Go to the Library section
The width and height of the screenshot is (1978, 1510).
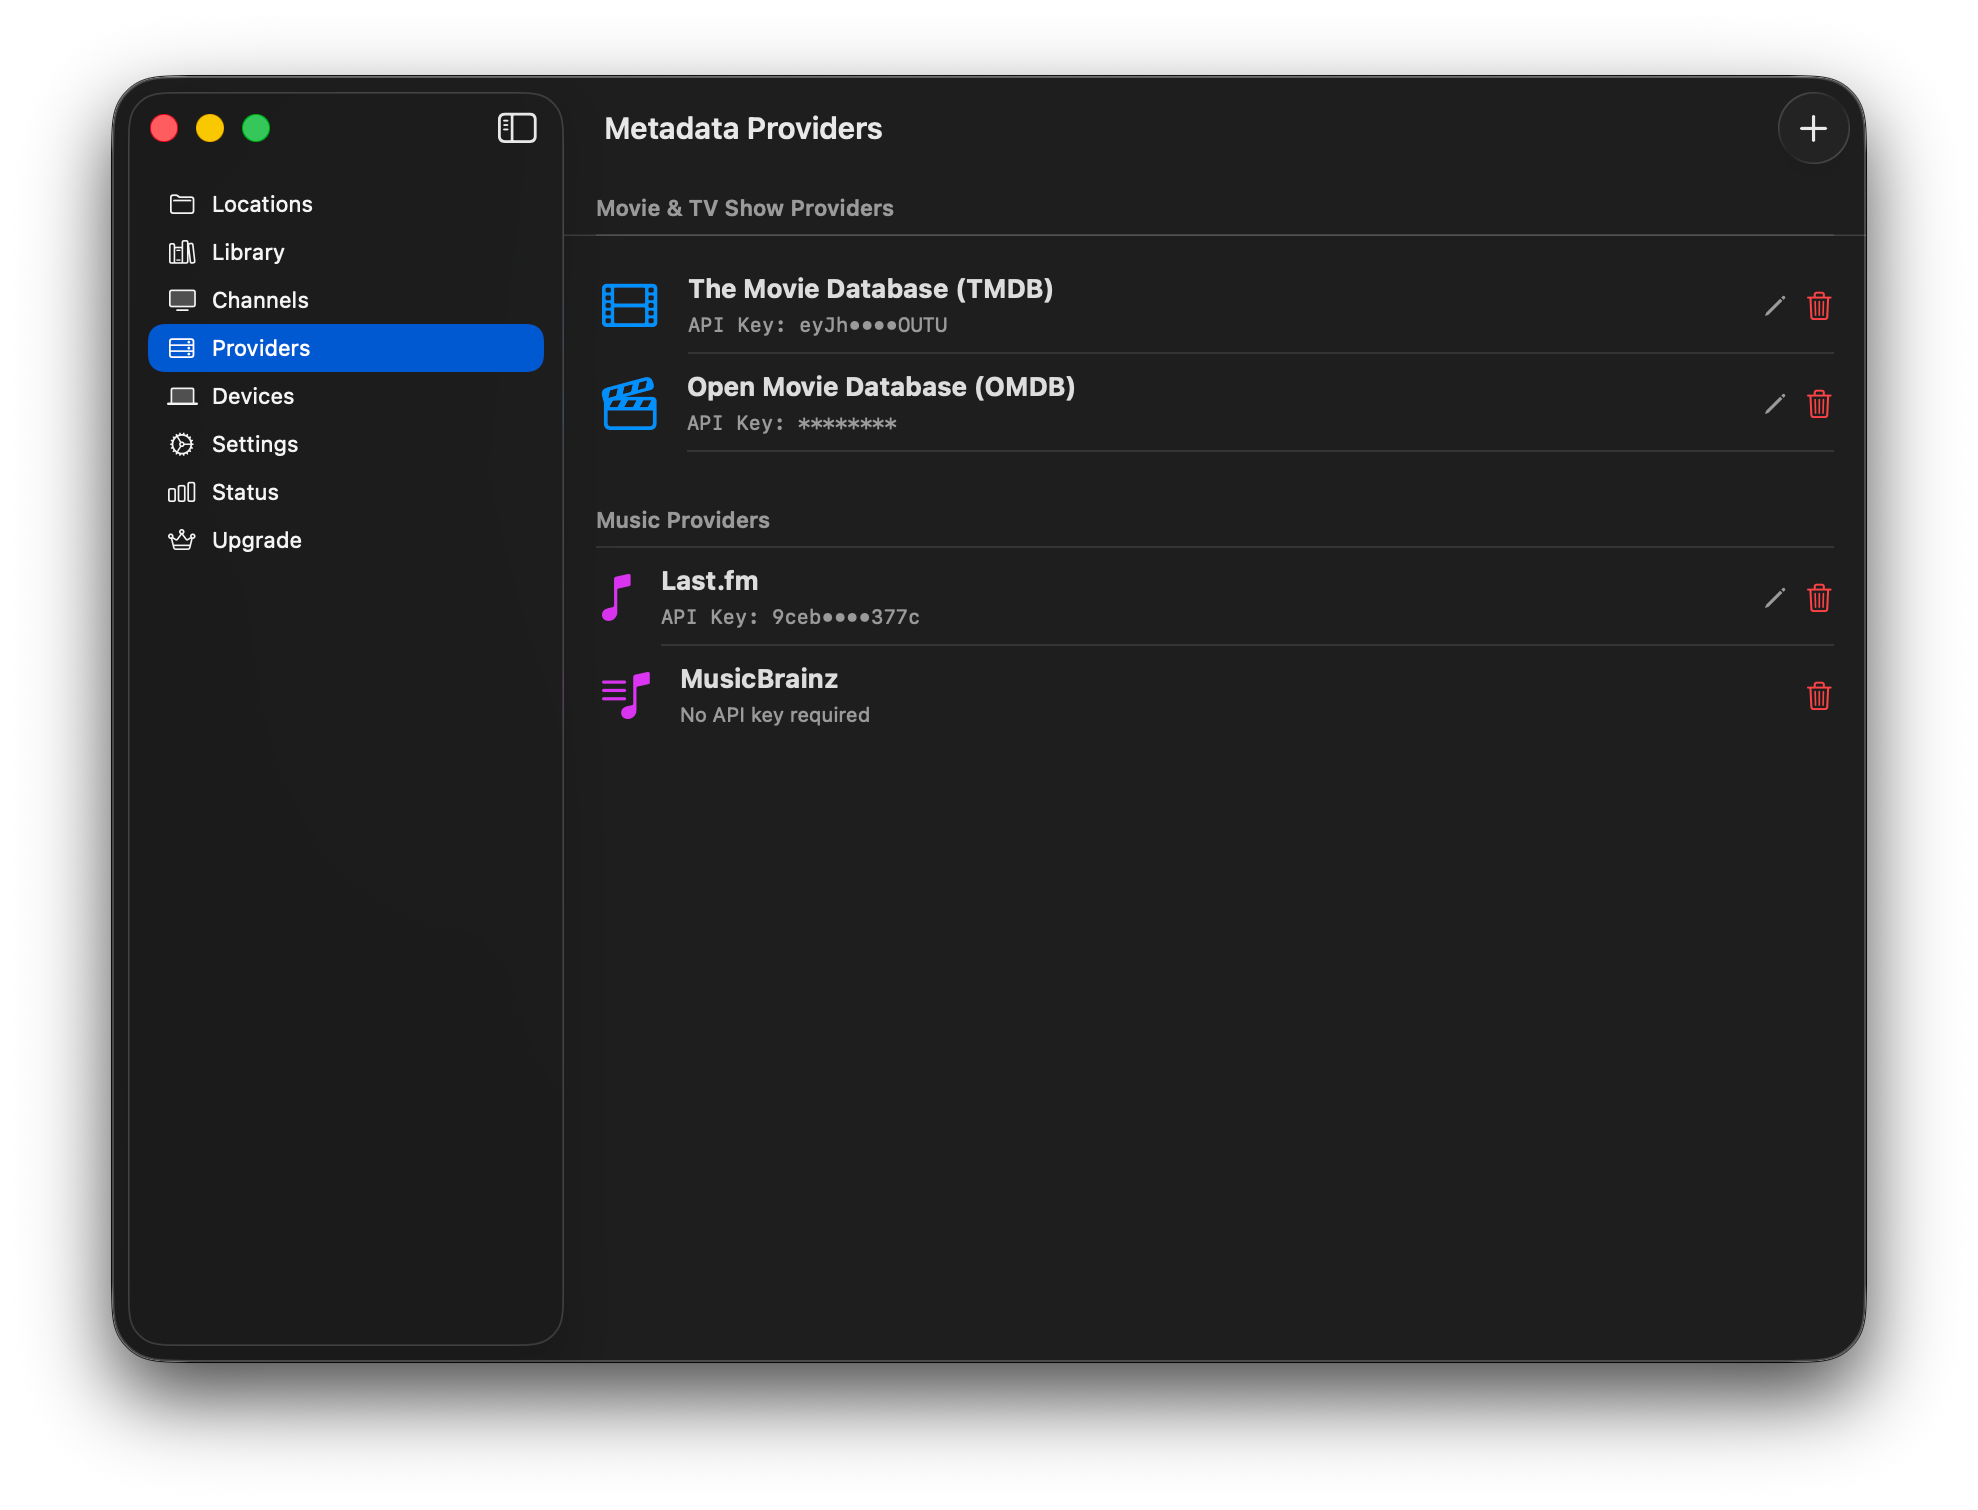point(248,252)
